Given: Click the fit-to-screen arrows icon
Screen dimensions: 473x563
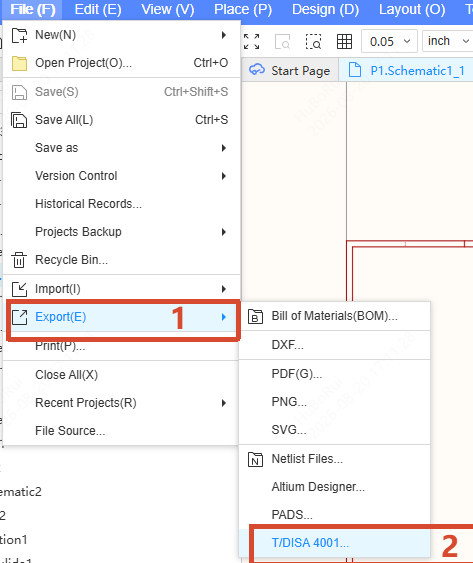Looking at the screenshot, I should [251, 42].
